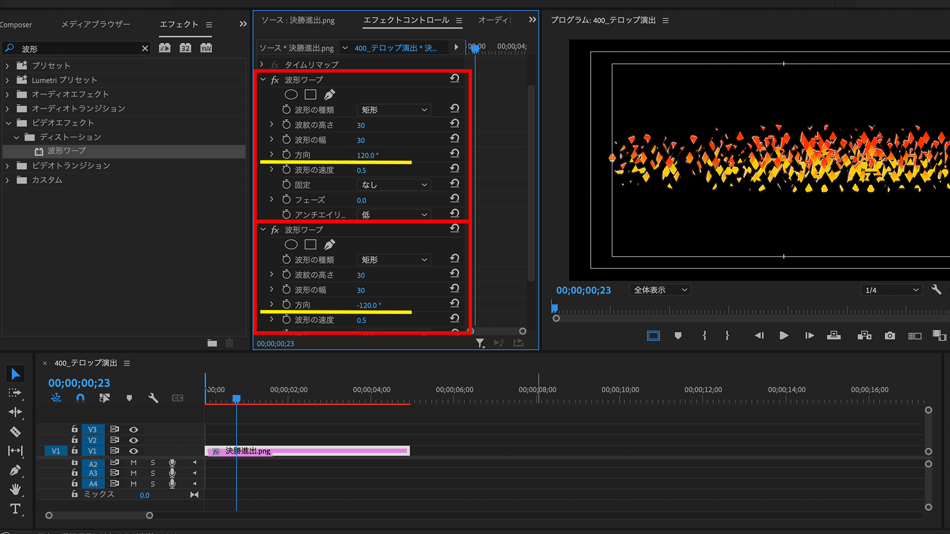Expand the オーディオエフェクト folder

point(8,94)
